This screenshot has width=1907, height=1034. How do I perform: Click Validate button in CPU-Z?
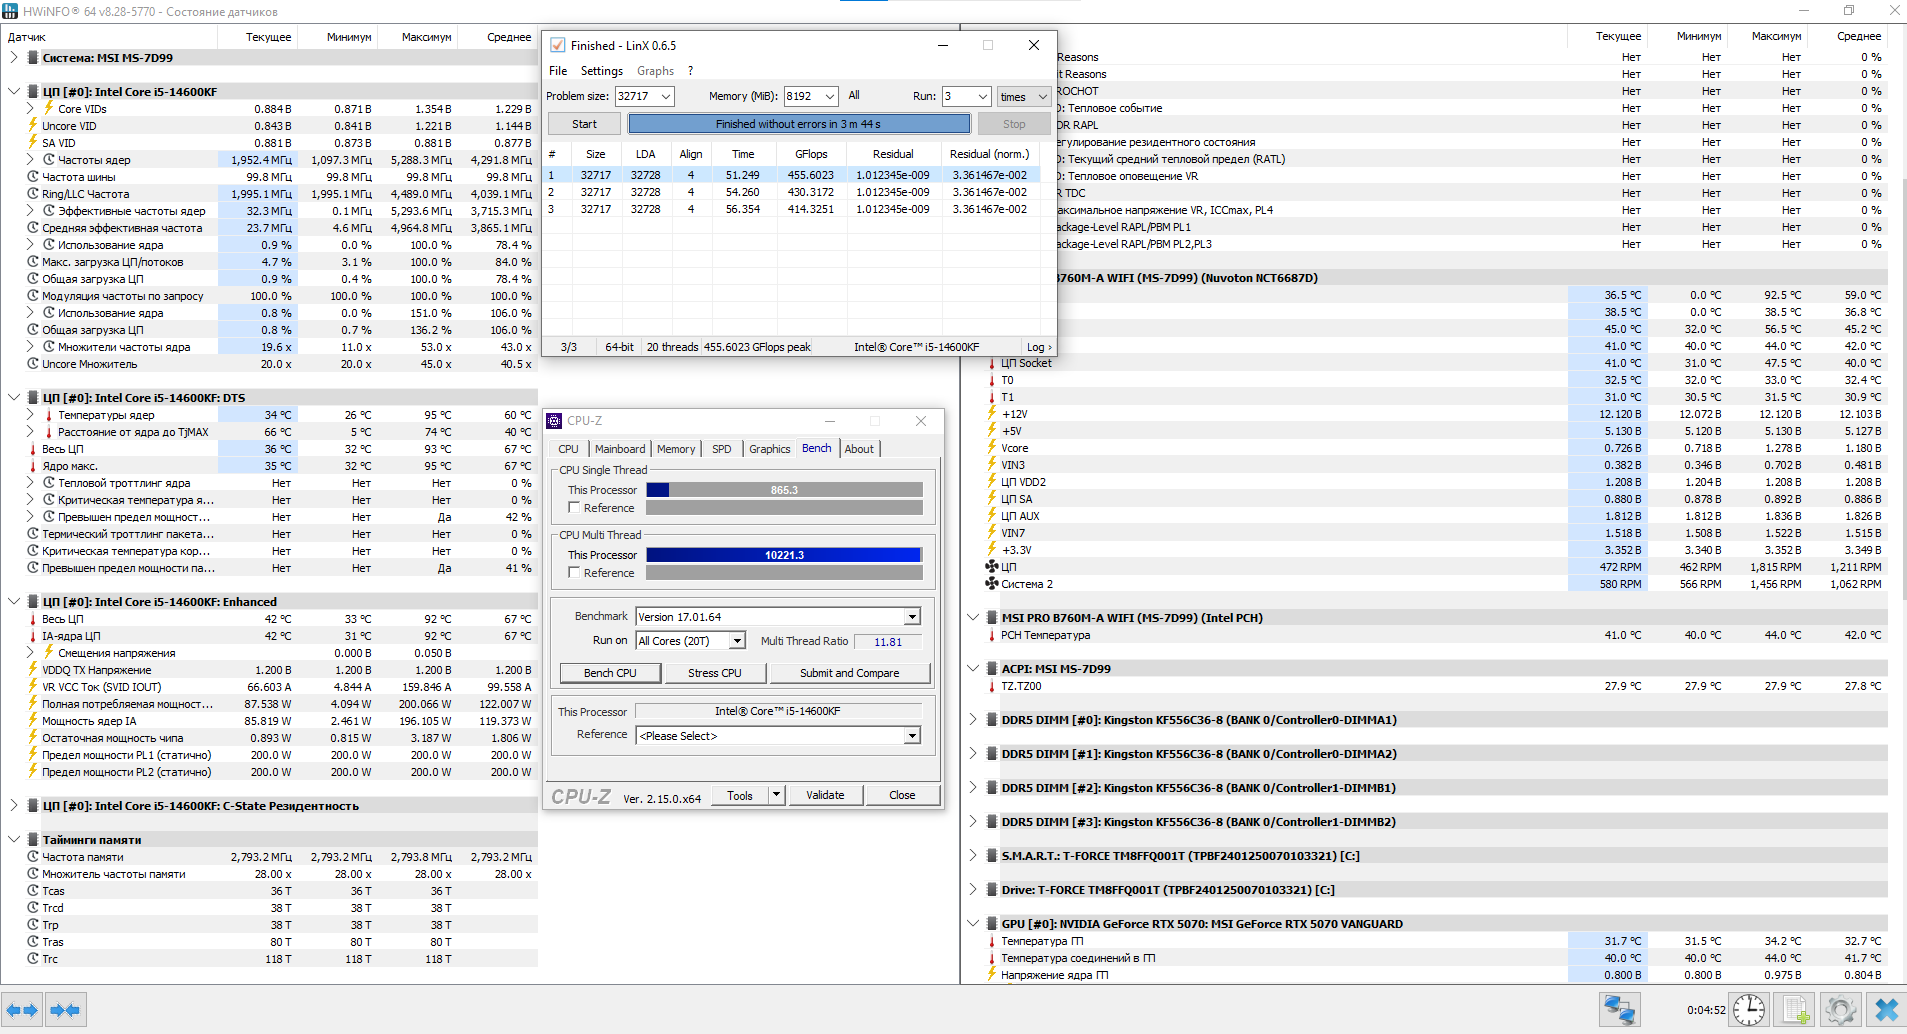tap(825, 795)
